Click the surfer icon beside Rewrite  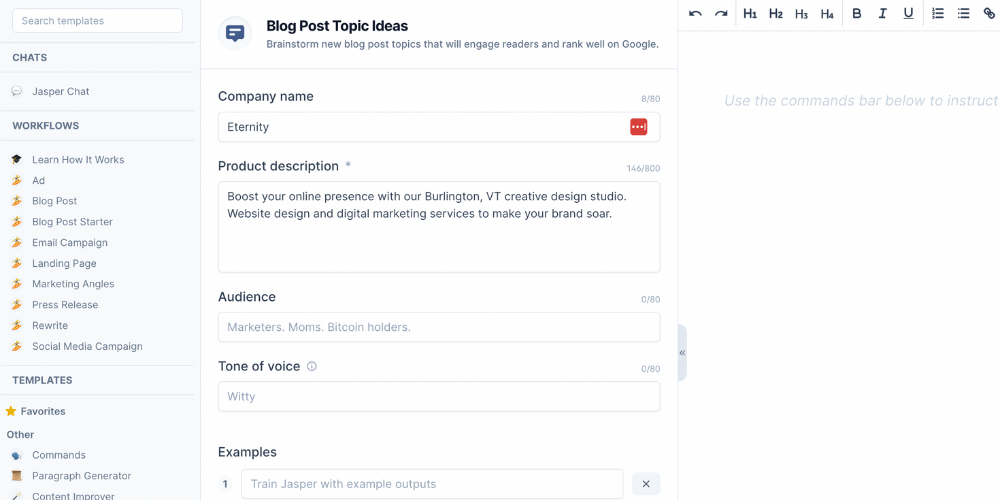click(x=17, y=325)
